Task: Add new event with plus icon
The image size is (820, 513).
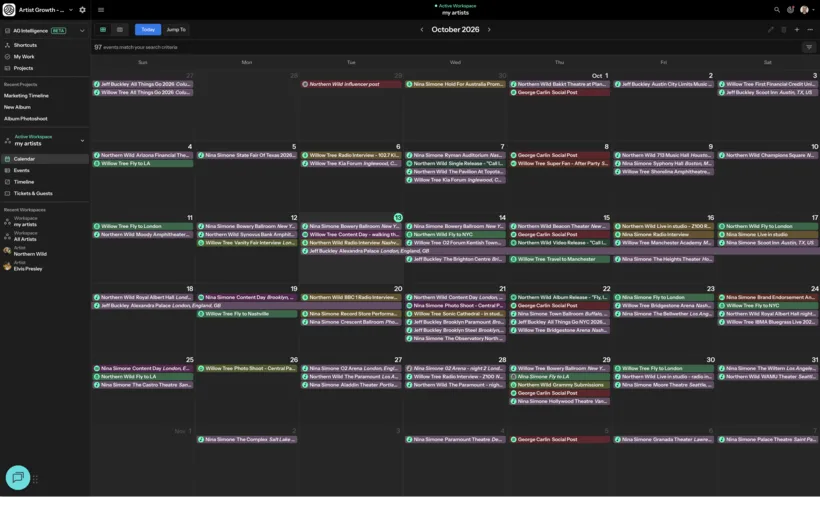Action: tap(796, 30)
